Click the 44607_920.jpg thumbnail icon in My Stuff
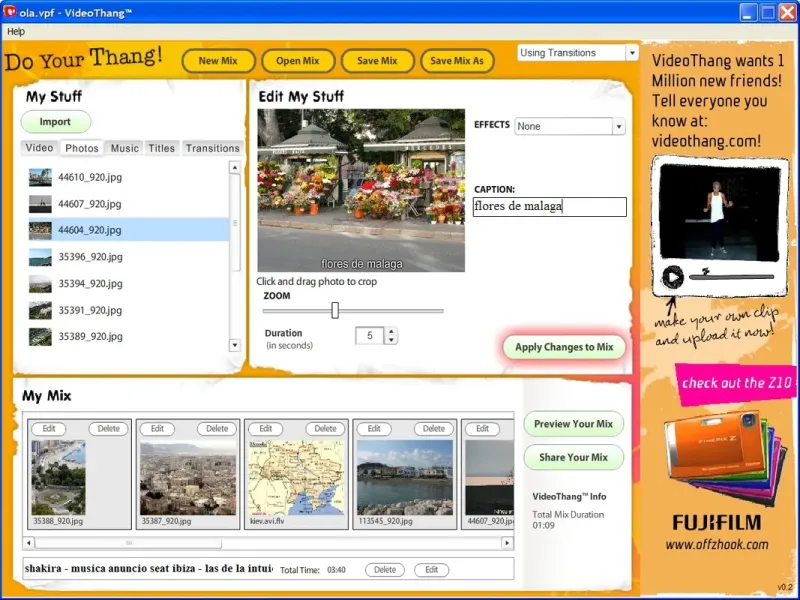The image size is (800, 600). point(40,204)
